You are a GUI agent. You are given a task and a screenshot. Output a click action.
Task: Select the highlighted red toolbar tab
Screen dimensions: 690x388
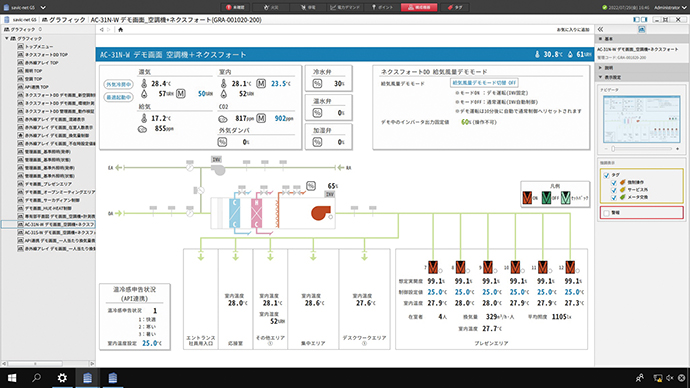pyautogui.click(x=419, y=7)
